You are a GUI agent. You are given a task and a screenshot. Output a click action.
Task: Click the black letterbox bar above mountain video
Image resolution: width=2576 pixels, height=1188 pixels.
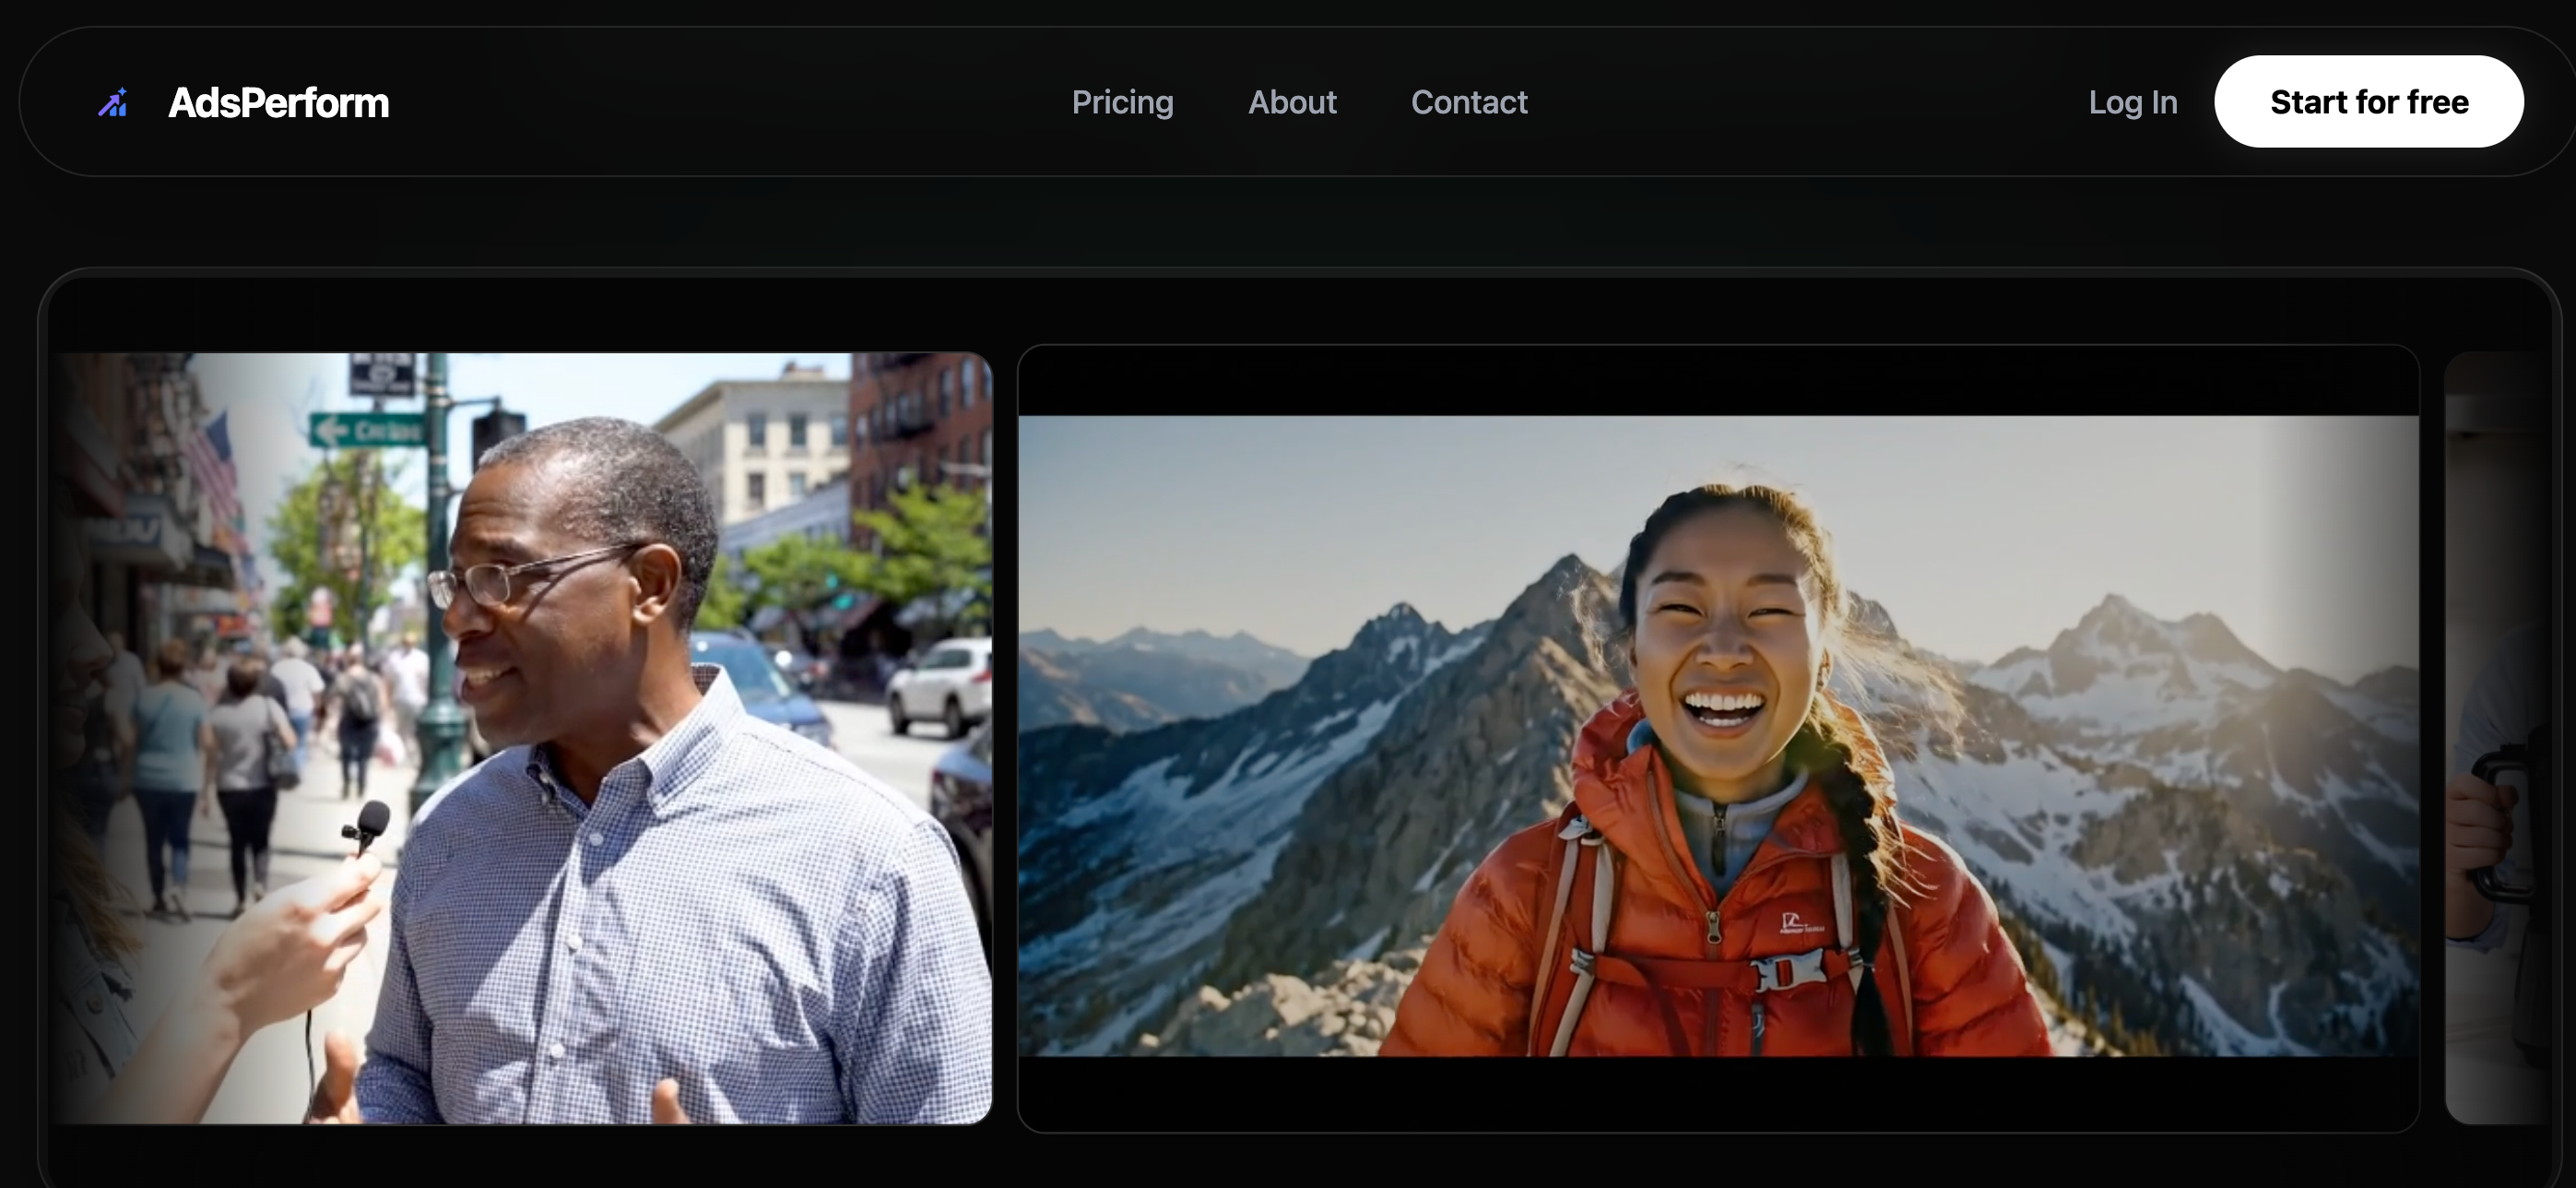pos(1716,381)
